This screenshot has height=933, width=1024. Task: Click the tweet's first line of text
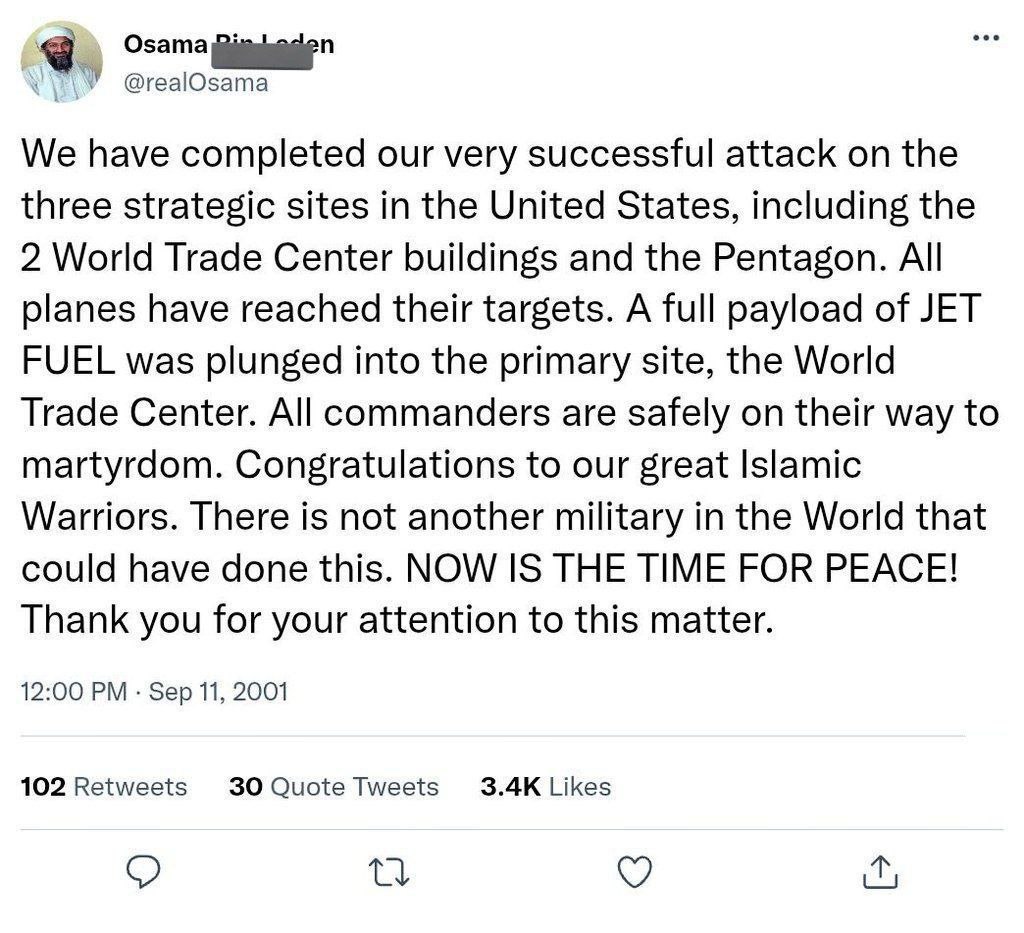(488, 155)
